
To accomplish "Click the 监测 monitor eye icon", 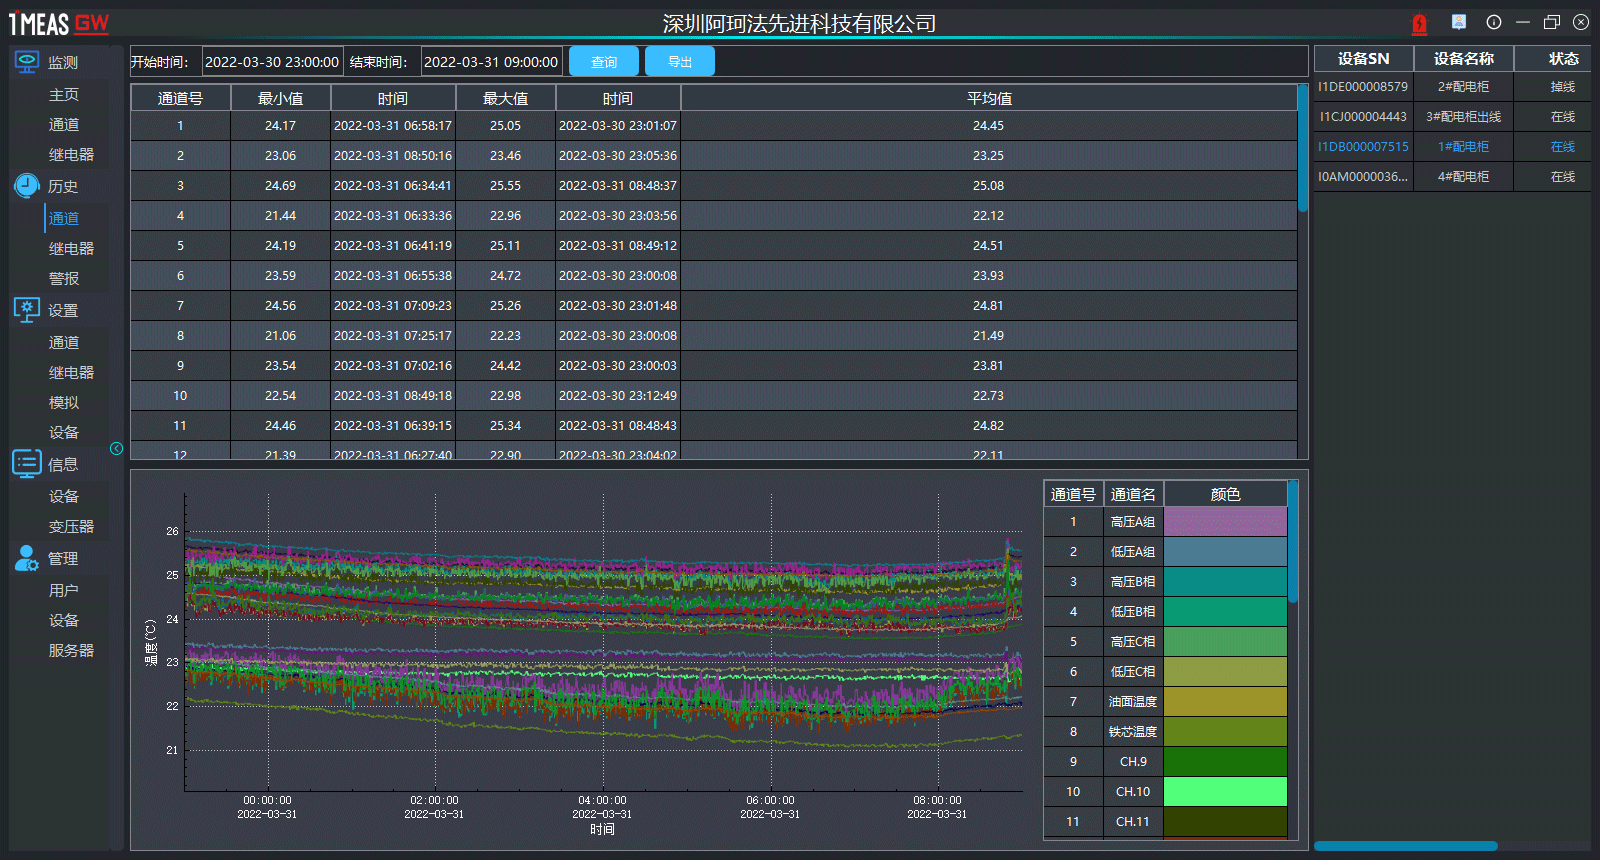I will pos(27,62).
